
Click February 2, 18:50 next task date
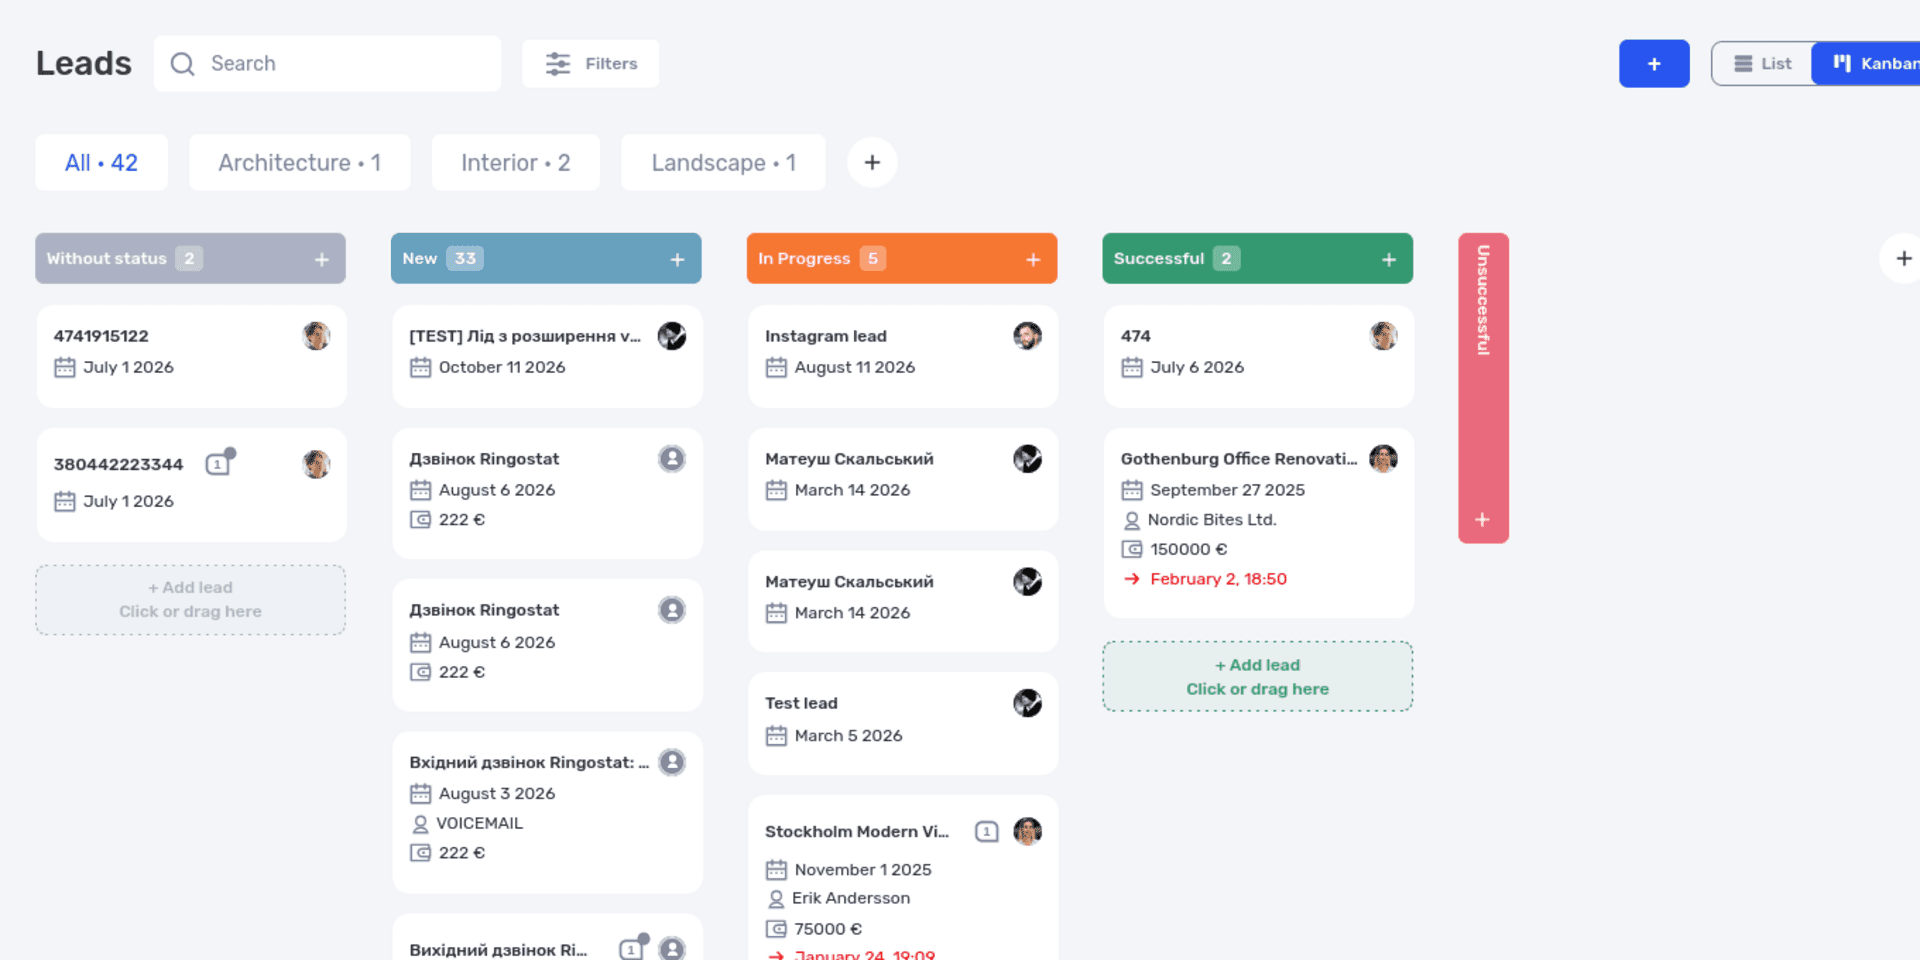pos(1218,578)
